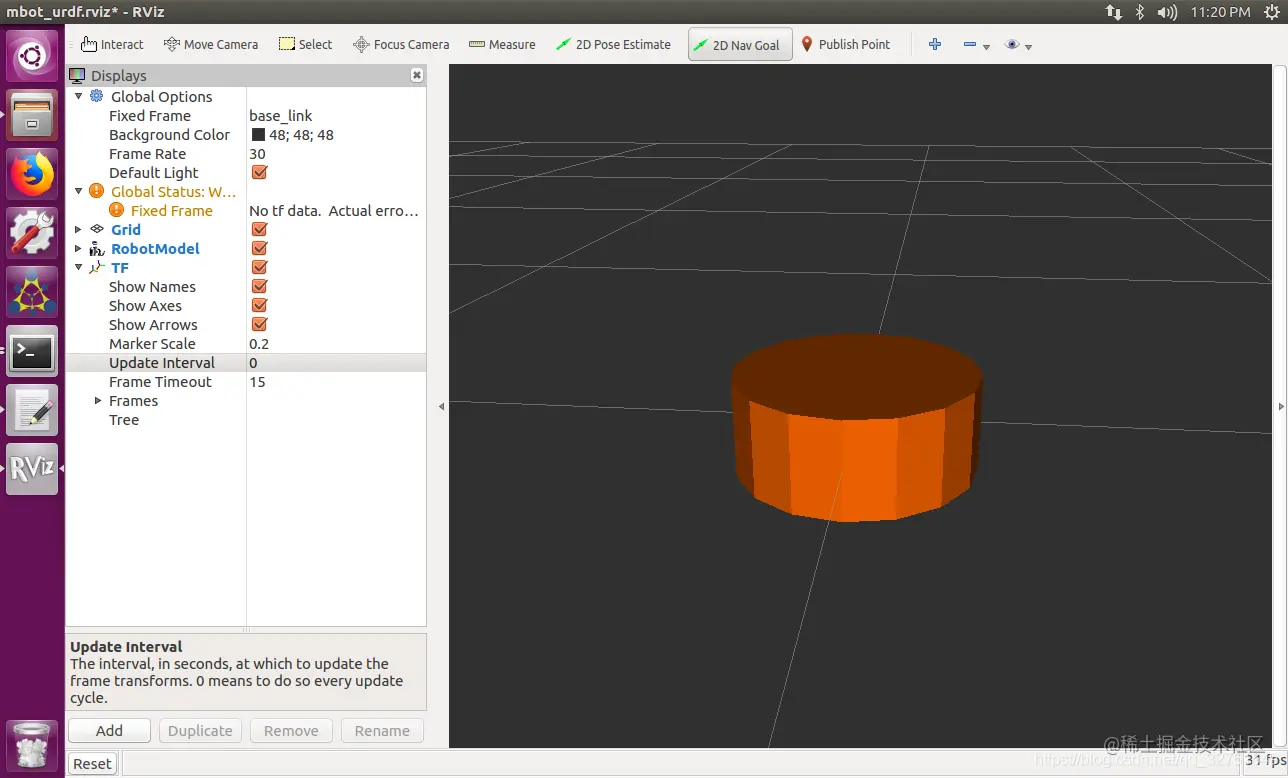This screenshot has height=778, width=1288.
Task: Open the Bluetooth indicator menu
Action: tap(1140, 12)
